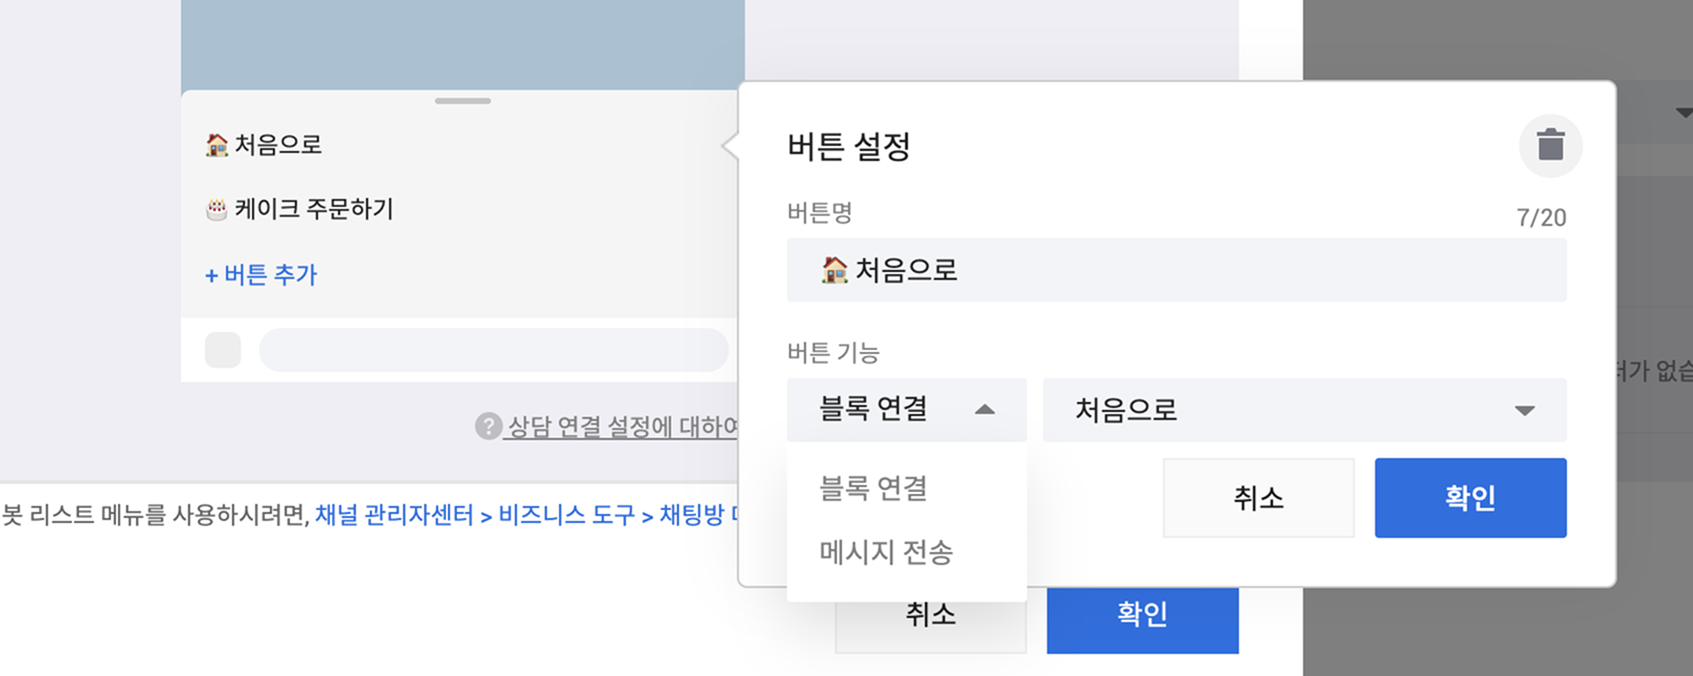The image size is (1693, 676).
Task: Choose 메시지 전송 from the open dropdown list
Action: click(x=886, y=552)
